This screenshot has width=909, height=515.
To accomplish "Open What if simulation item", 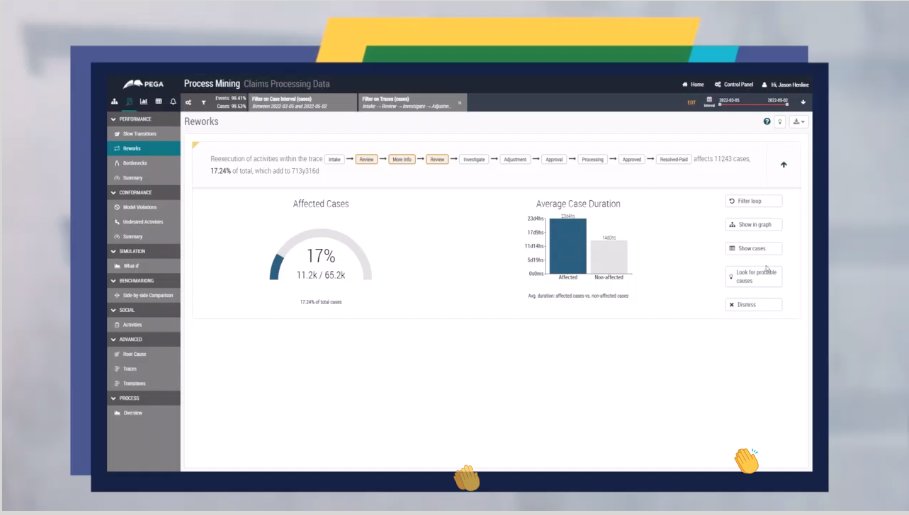I will click(144, 266).
